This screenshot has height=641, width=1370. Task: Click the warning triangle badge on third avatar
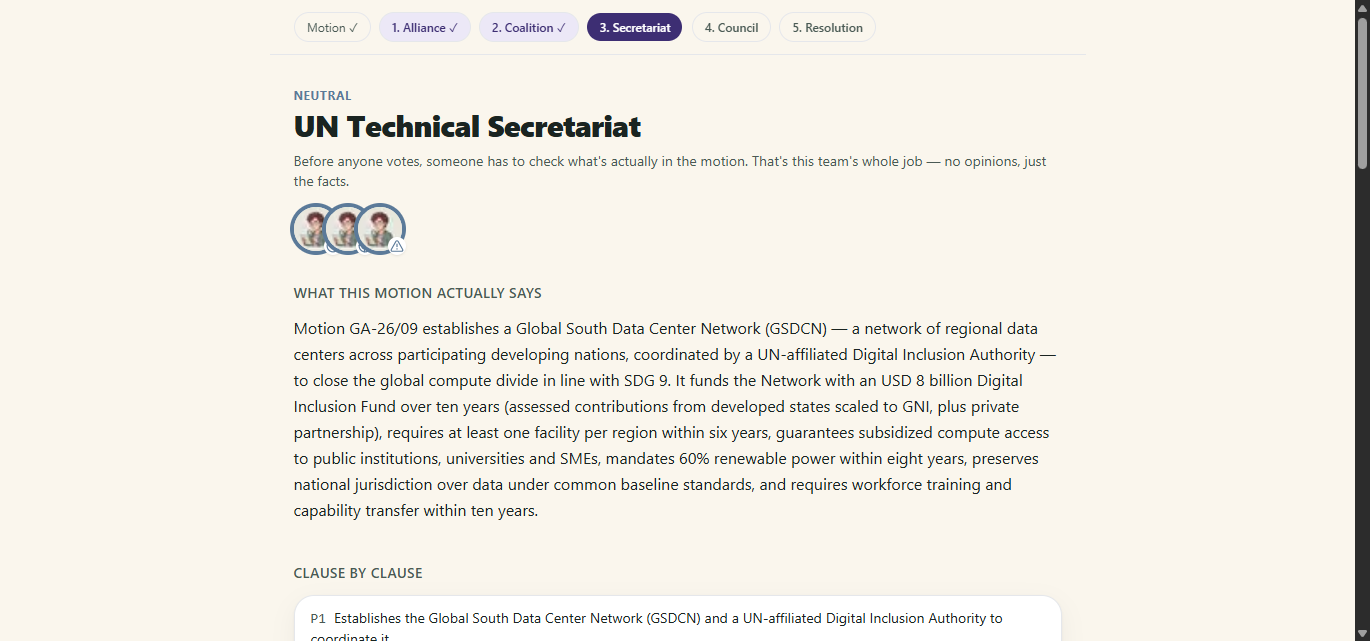pos(397,246)
